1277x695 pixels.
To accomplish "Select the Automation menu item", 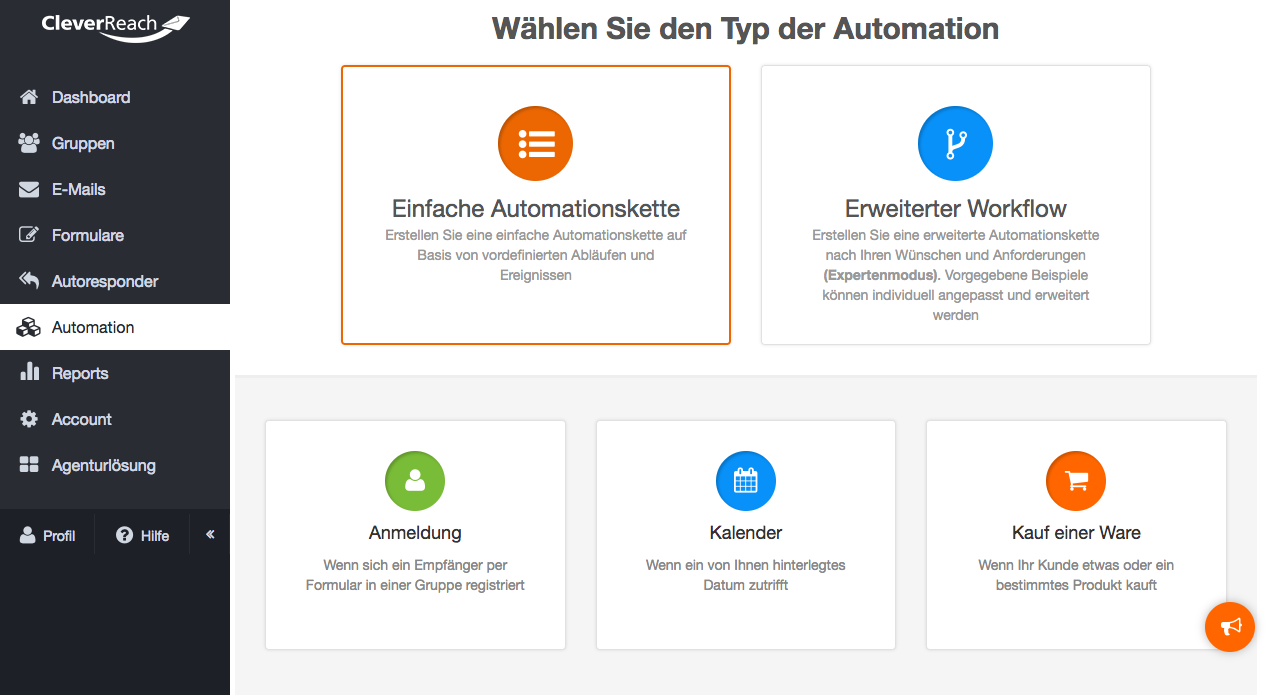I will tap(115, 327).
